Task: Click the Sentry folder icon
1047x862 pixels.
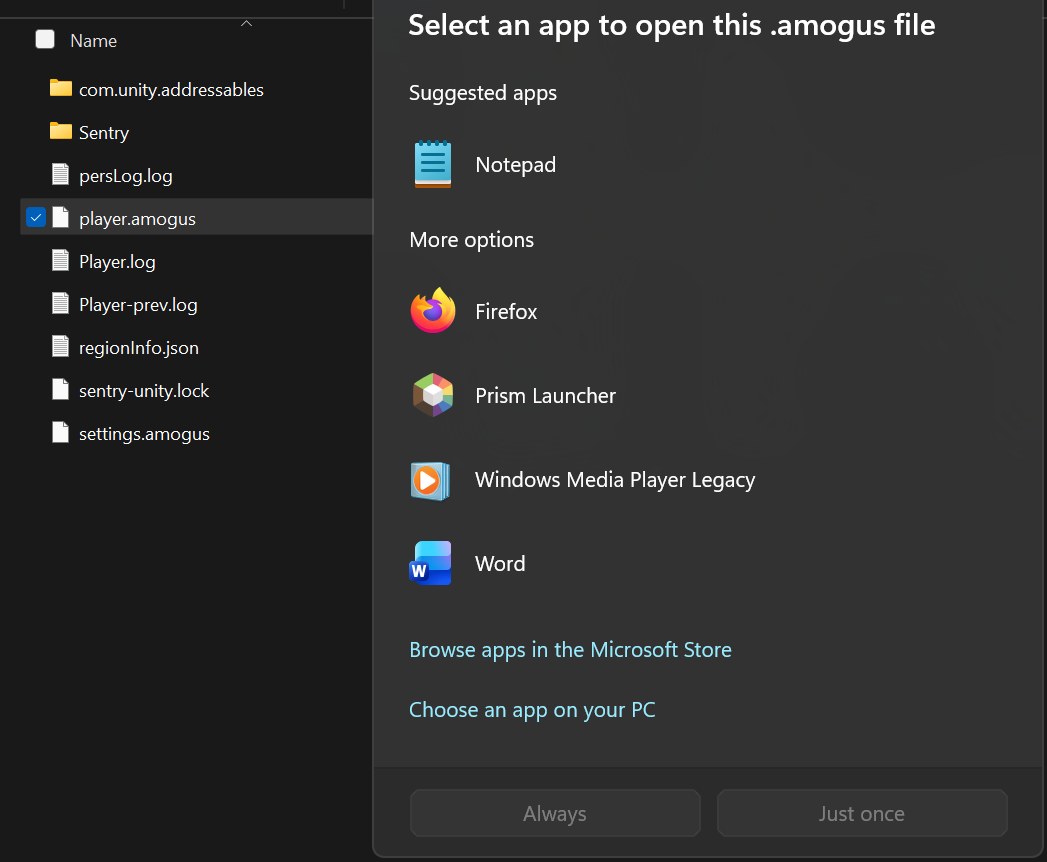Action: pyautogui.click(x=61, y=131)
